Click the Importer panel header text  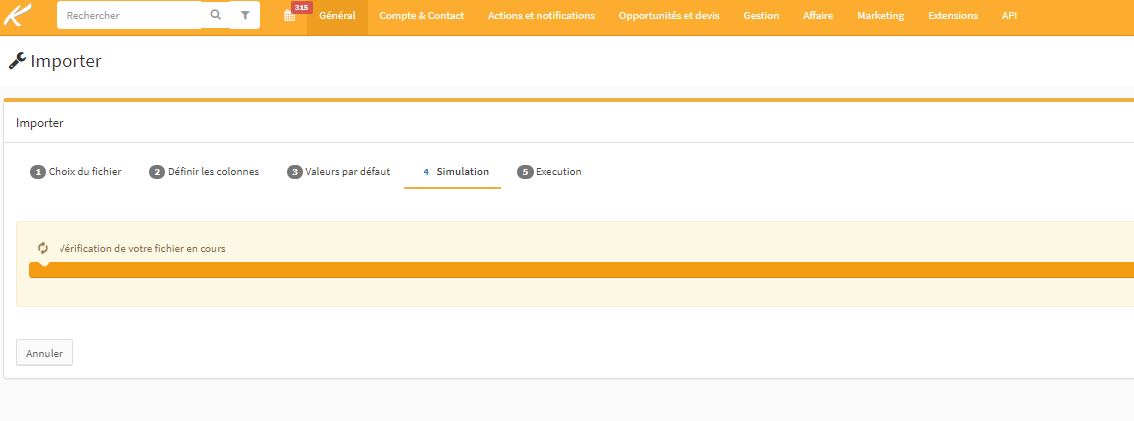[x=40, y=123]
